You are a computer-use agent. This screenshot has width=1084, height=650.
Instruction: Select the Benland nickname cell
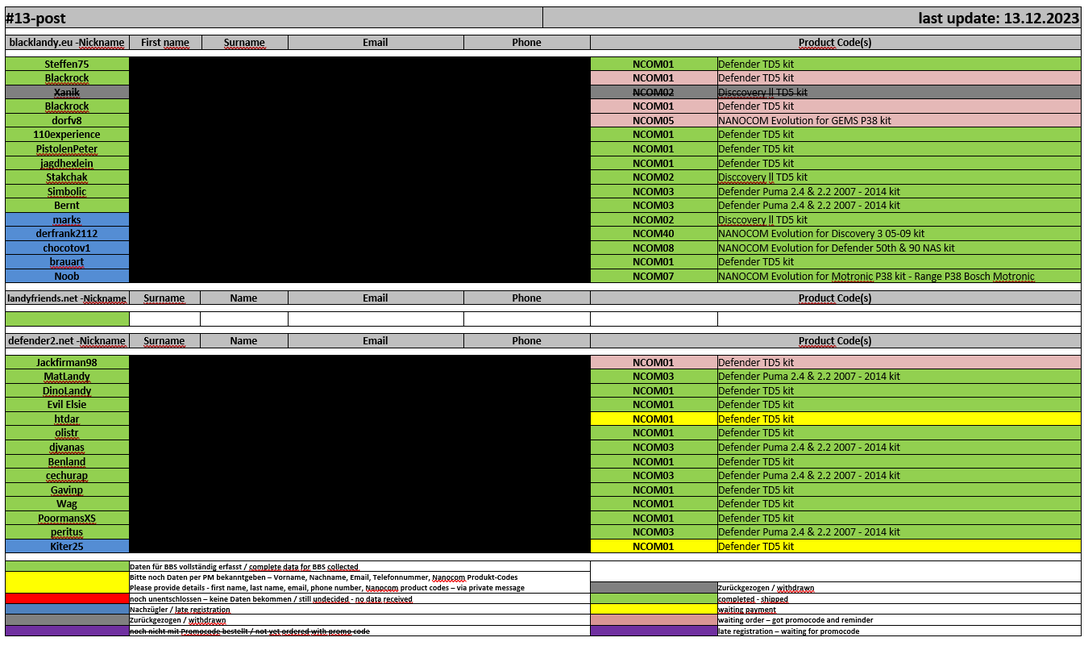point(67,461)
